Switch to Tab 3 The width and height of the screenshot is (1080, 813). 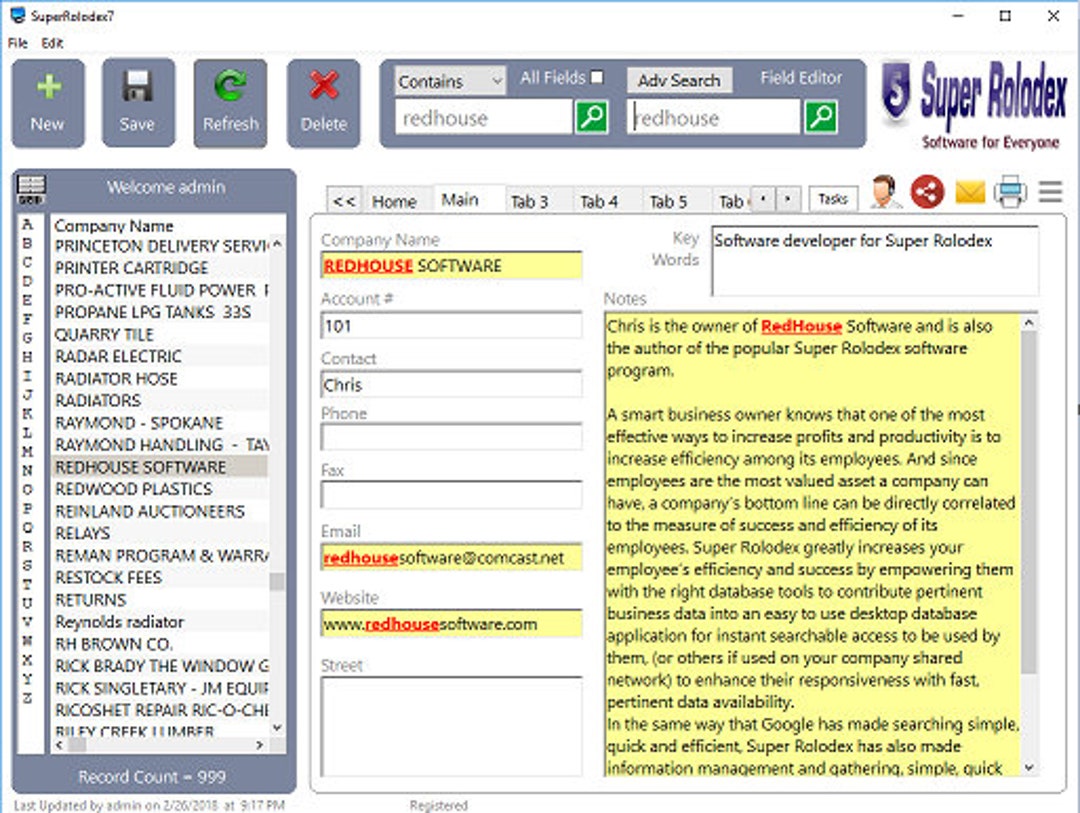tap(530, 201)
